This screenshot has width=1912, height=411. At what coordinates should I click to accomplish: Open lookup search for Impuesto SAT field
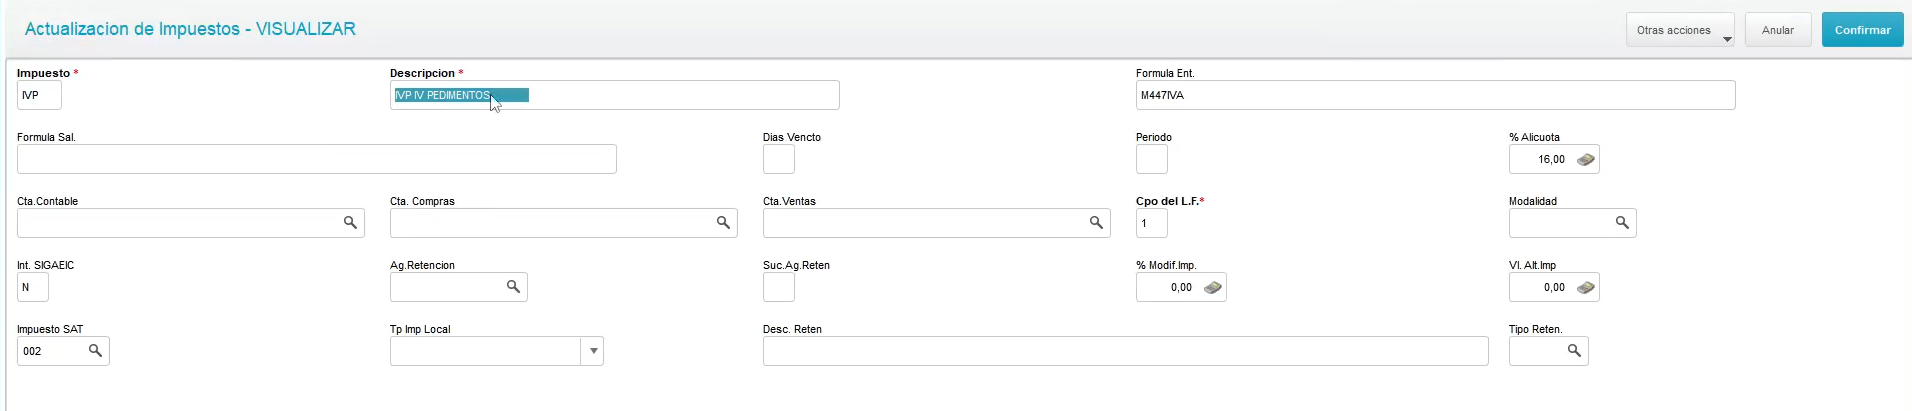(95, 351)
